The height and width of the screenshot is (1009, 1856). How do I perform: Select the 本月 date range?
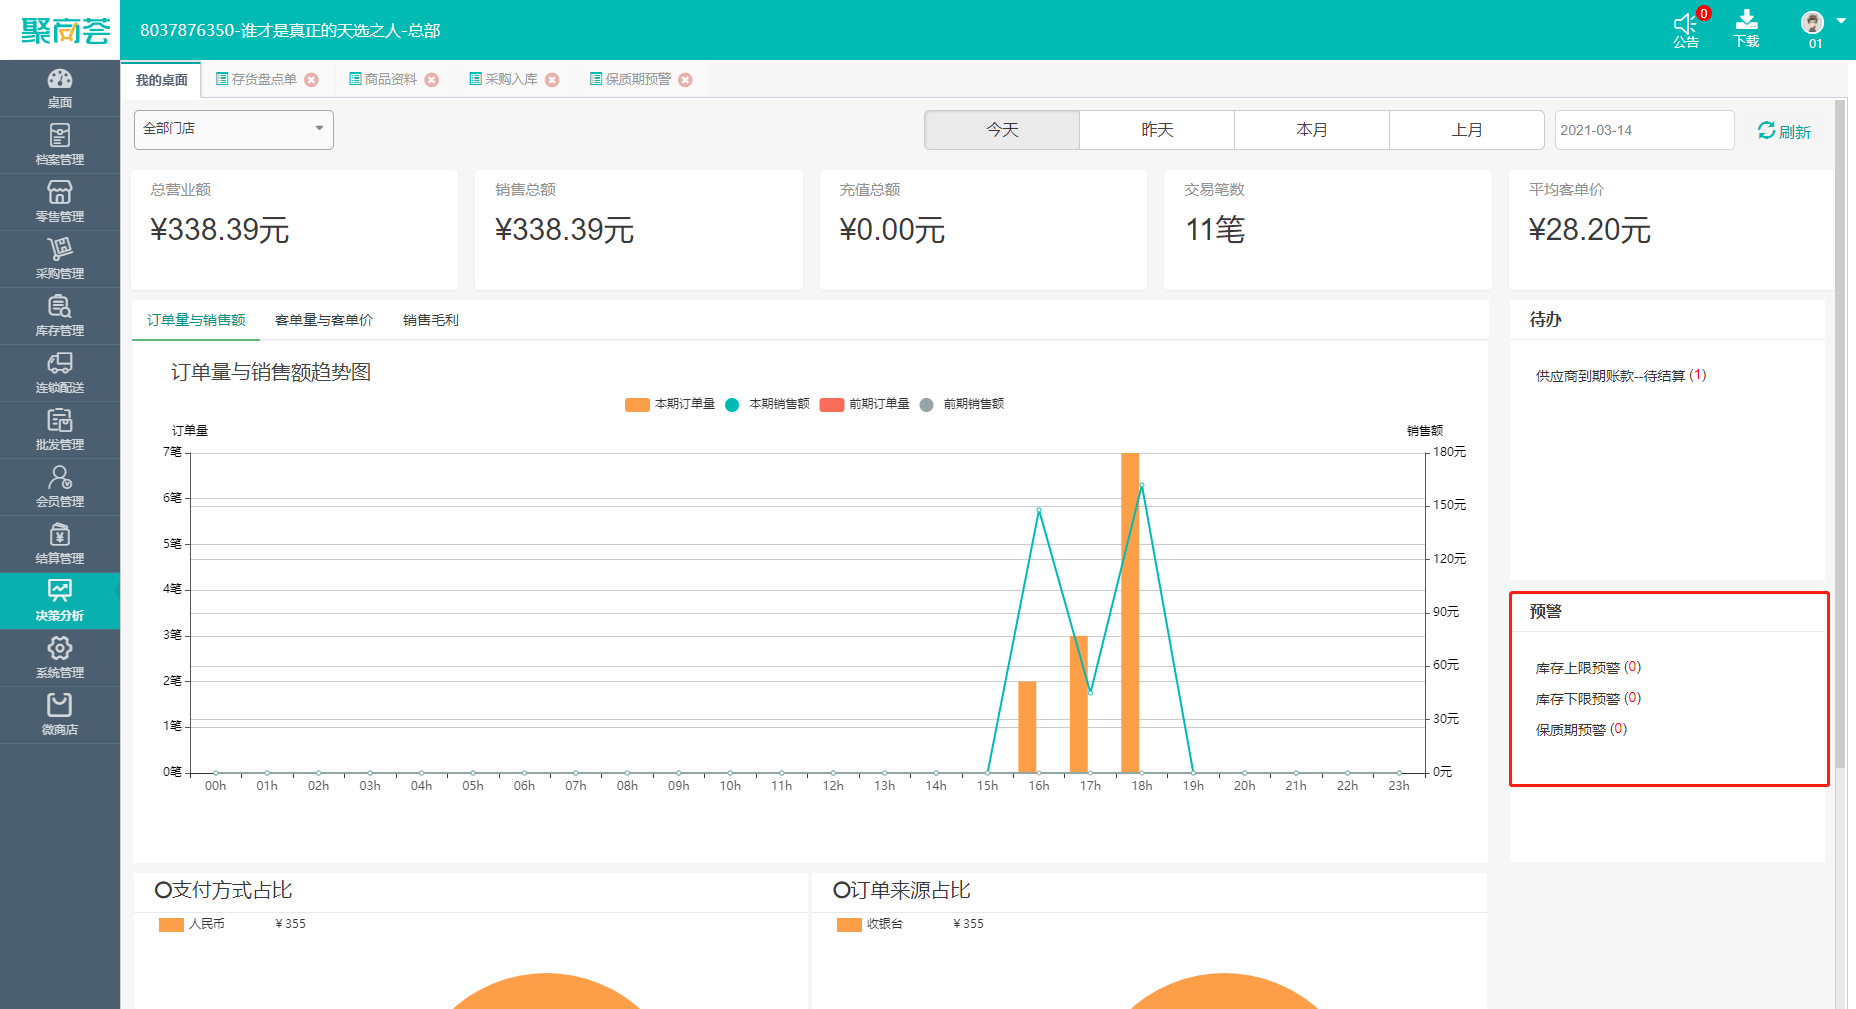1312,130
